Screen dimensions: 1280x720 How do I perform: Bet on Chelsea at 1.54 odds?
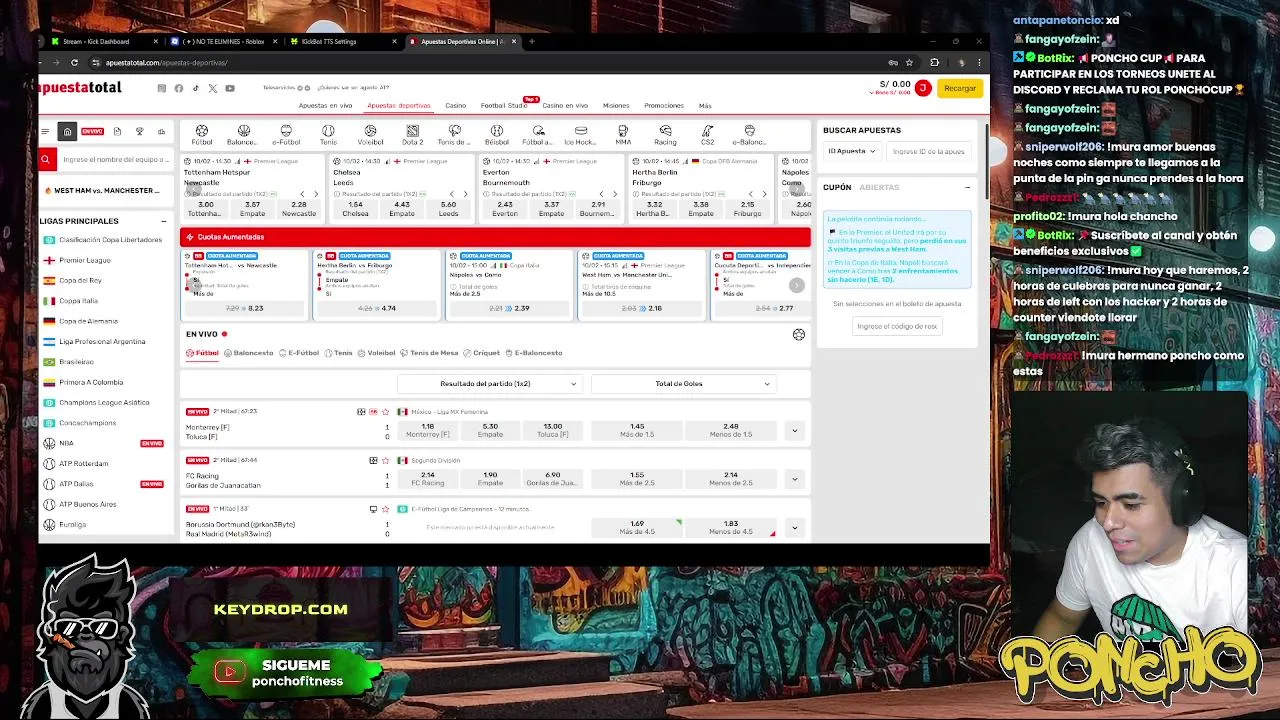(x=356, y=208)
